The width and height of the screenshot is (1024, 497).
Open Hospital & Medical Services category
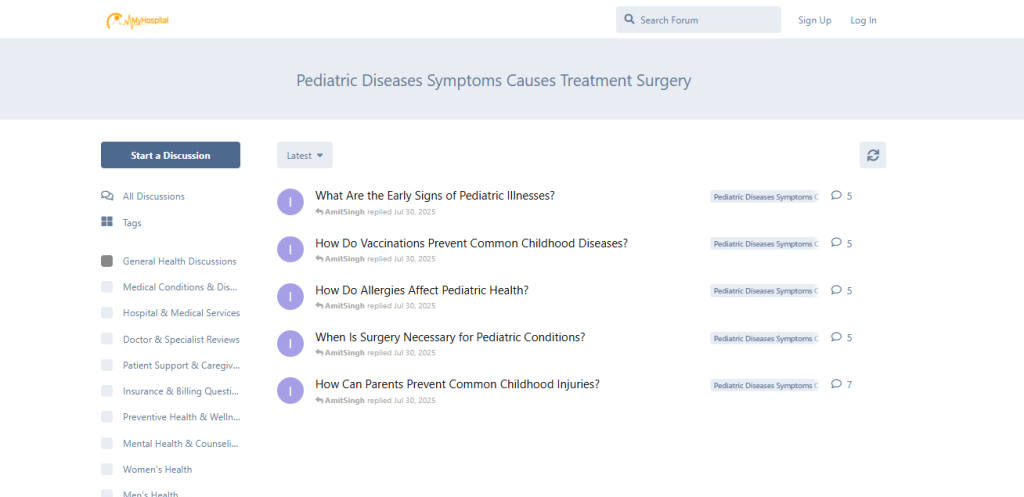click(181, 313)
